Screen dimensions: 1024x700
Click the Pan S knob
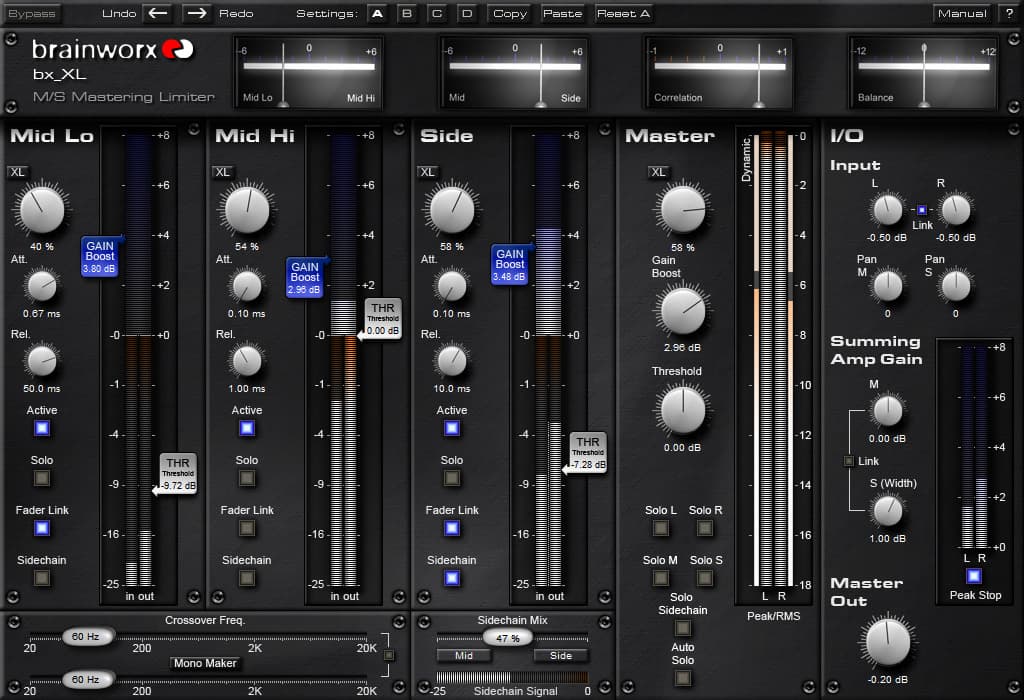tap(955, 286)
